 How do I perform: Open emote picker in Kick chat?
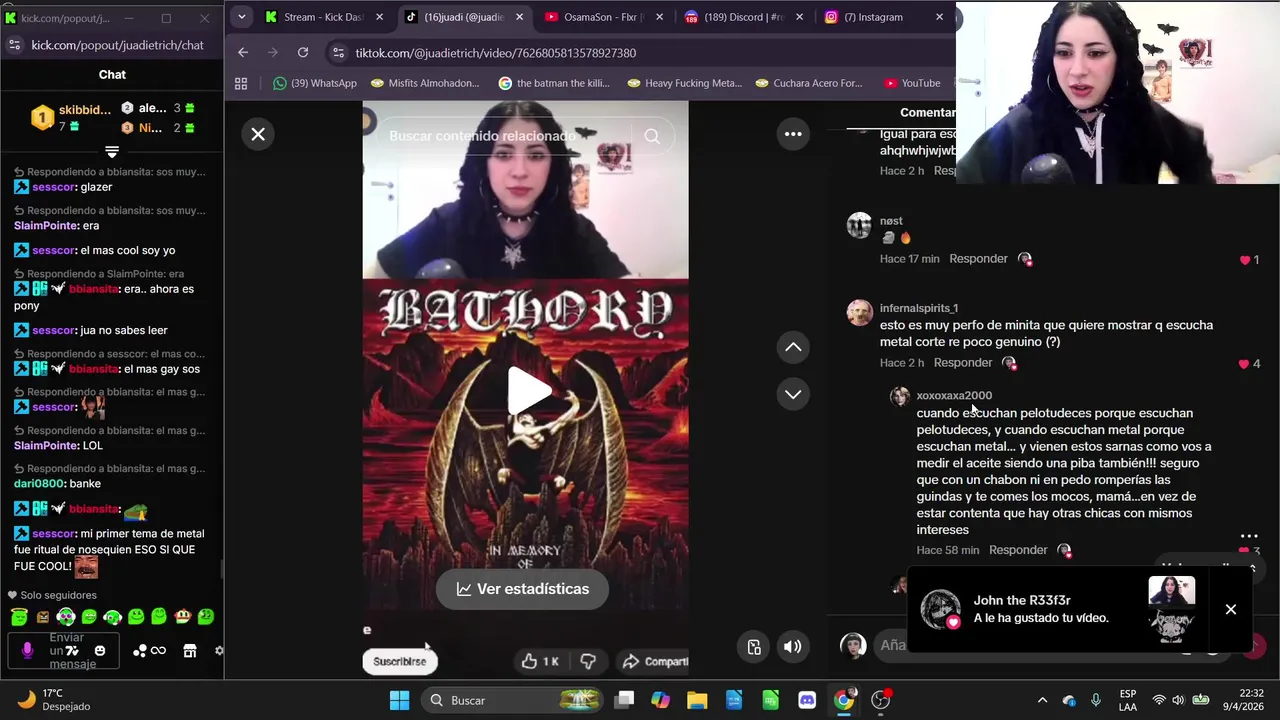[99, 651]
